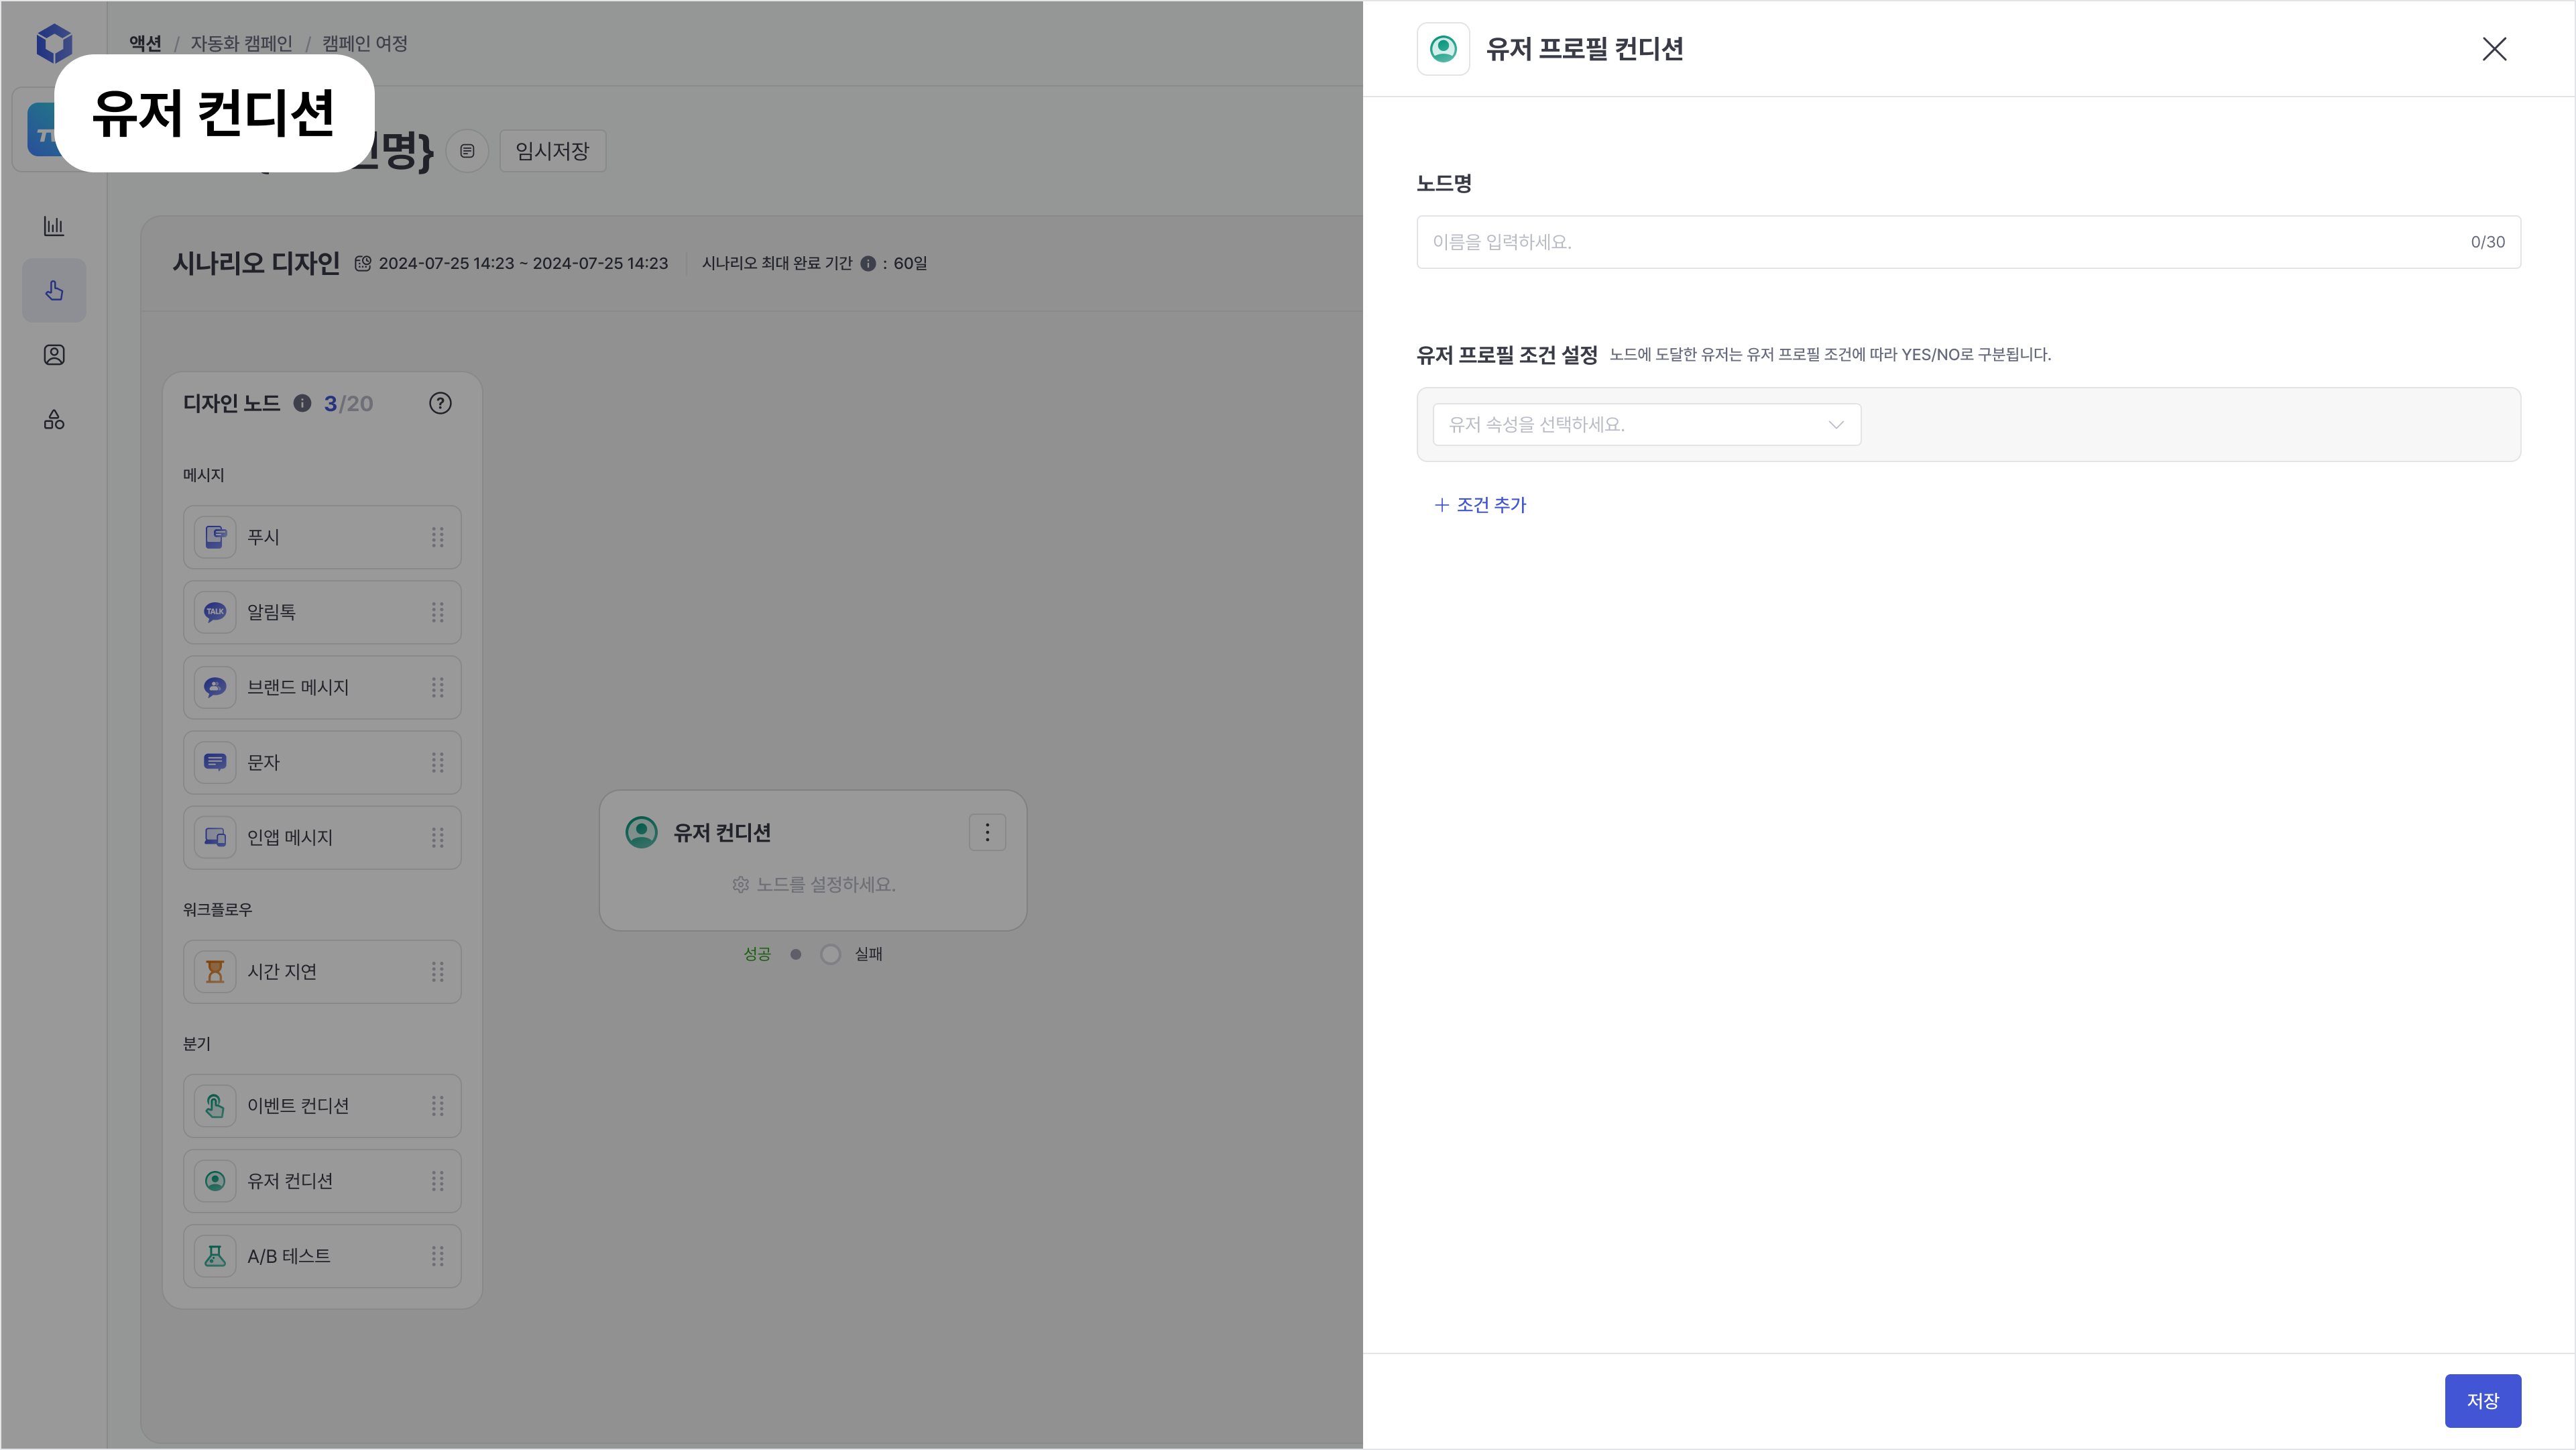
Task: Click the analytics bar chart sidebar icon
Action: tap(54, 226)
